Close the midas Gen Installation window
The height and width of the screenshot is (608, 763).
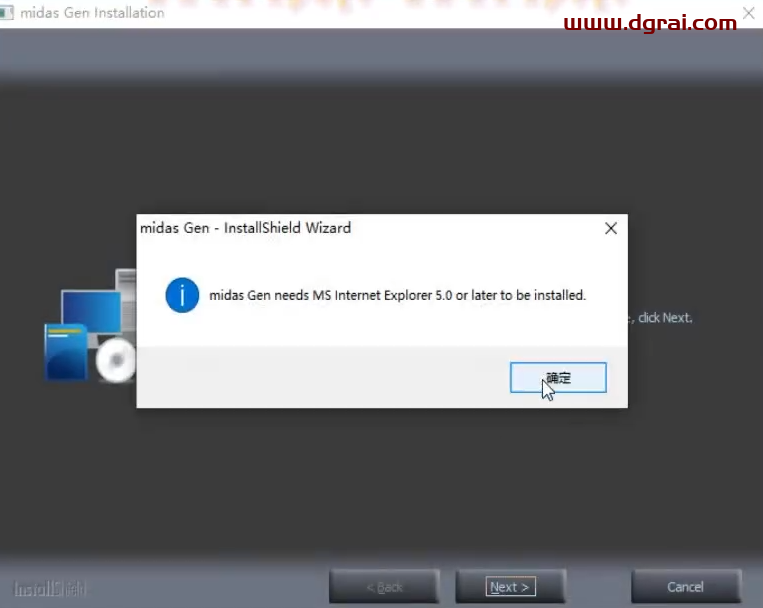point(748,13)
